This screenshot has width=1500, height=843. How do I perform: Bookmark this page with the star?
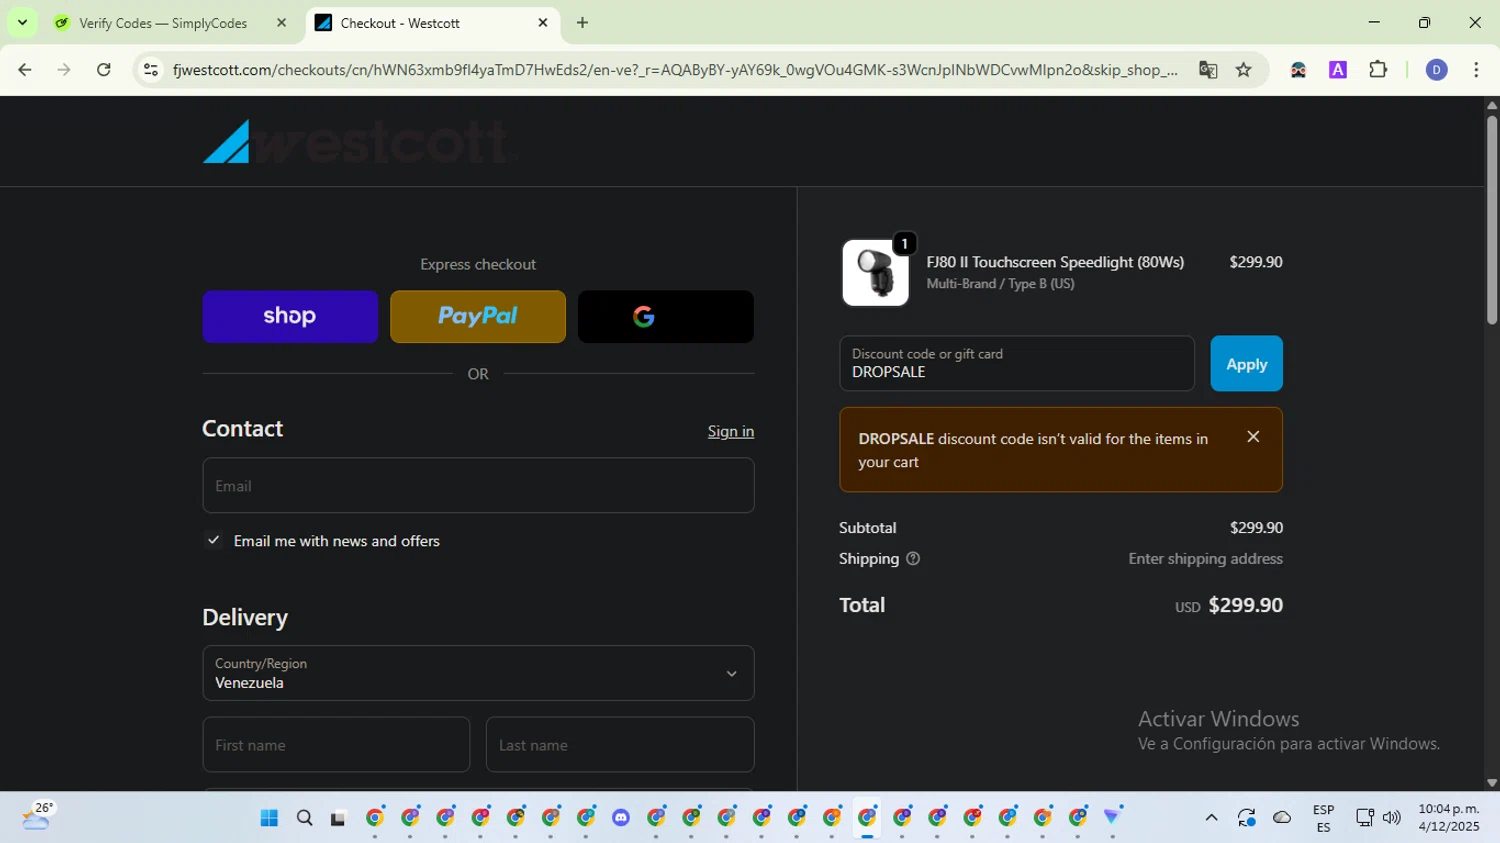click(1244, 70)
